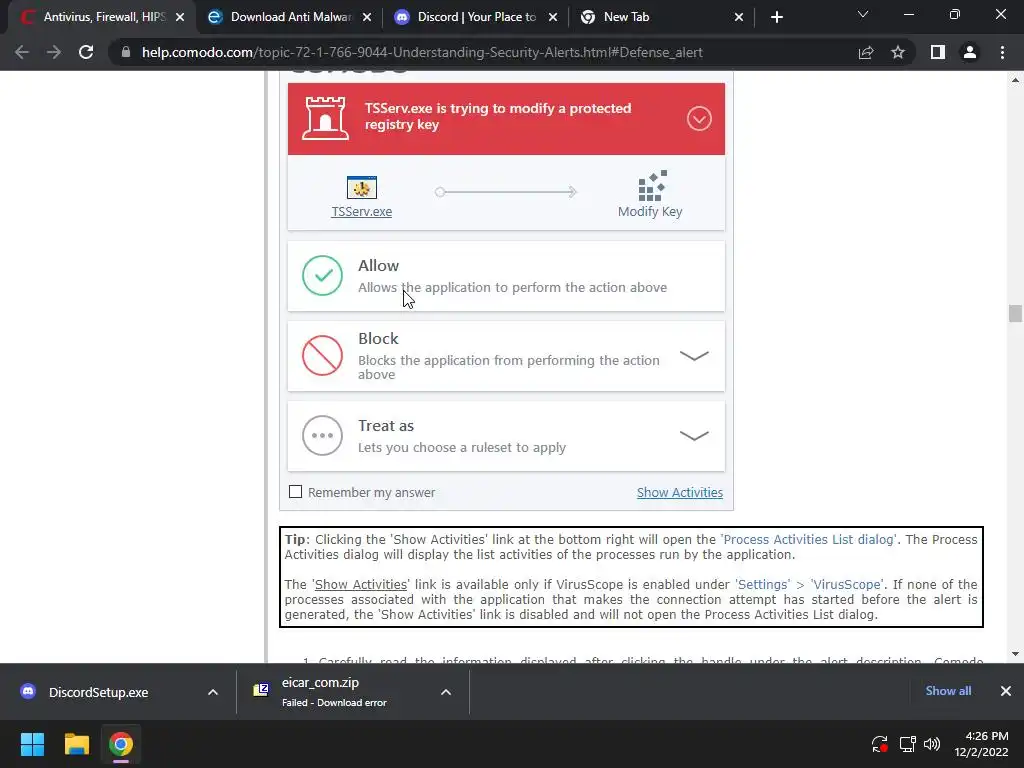Click the TSServ.exe application icon
1024x768 pixels.
tap(362, 187)
